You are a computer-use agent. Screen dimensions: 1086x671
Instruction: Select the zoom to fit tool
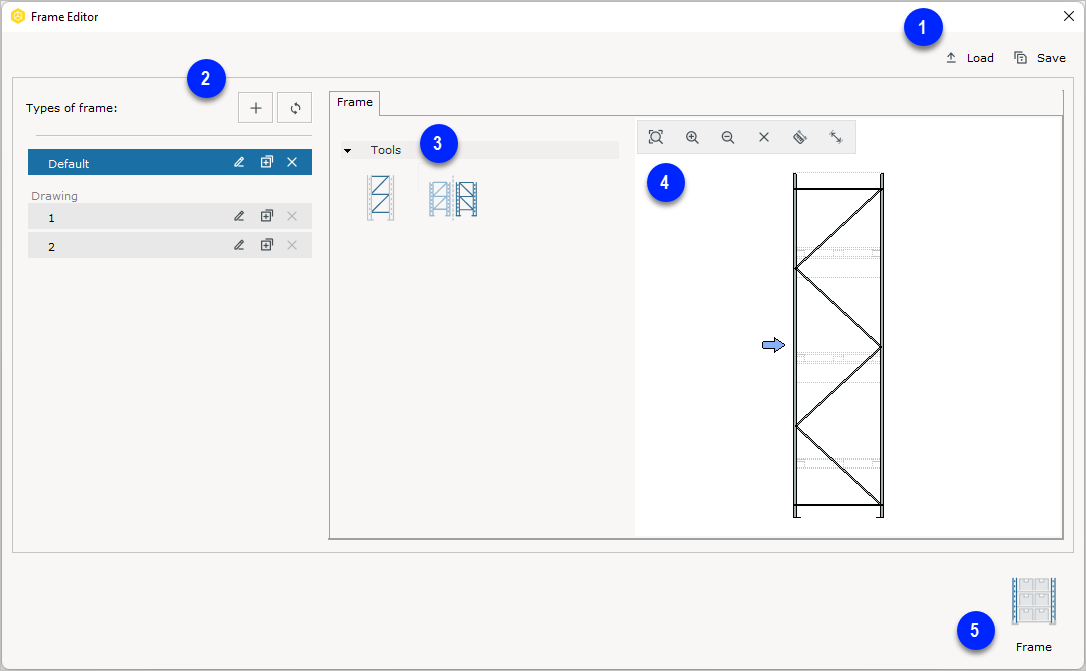click(x=656, y=137)
